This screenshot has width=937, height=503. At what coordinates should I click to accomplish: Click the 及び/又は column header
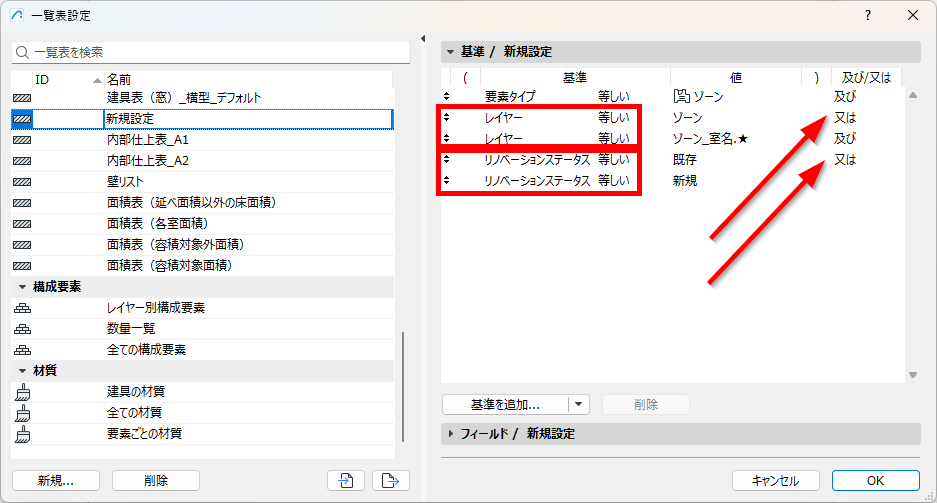[866, 78]
